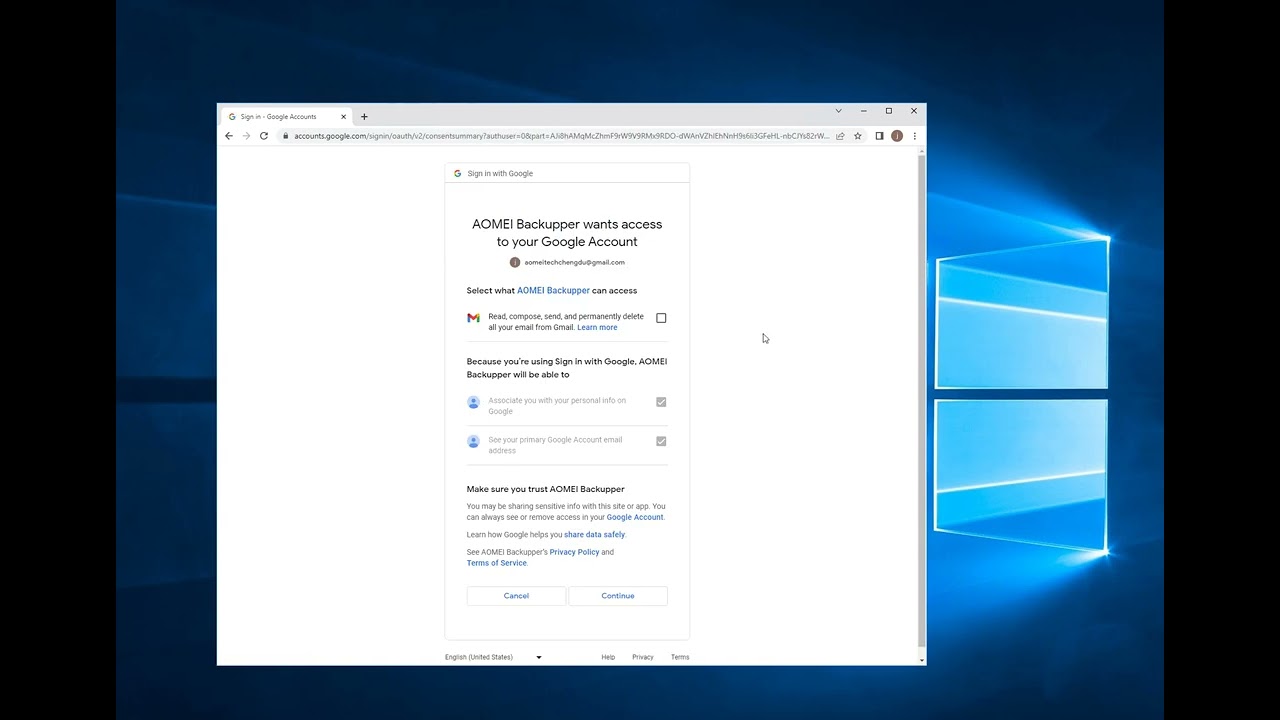
Task: Bookmark this page with the star icon
Action: [x=857, y=136]
